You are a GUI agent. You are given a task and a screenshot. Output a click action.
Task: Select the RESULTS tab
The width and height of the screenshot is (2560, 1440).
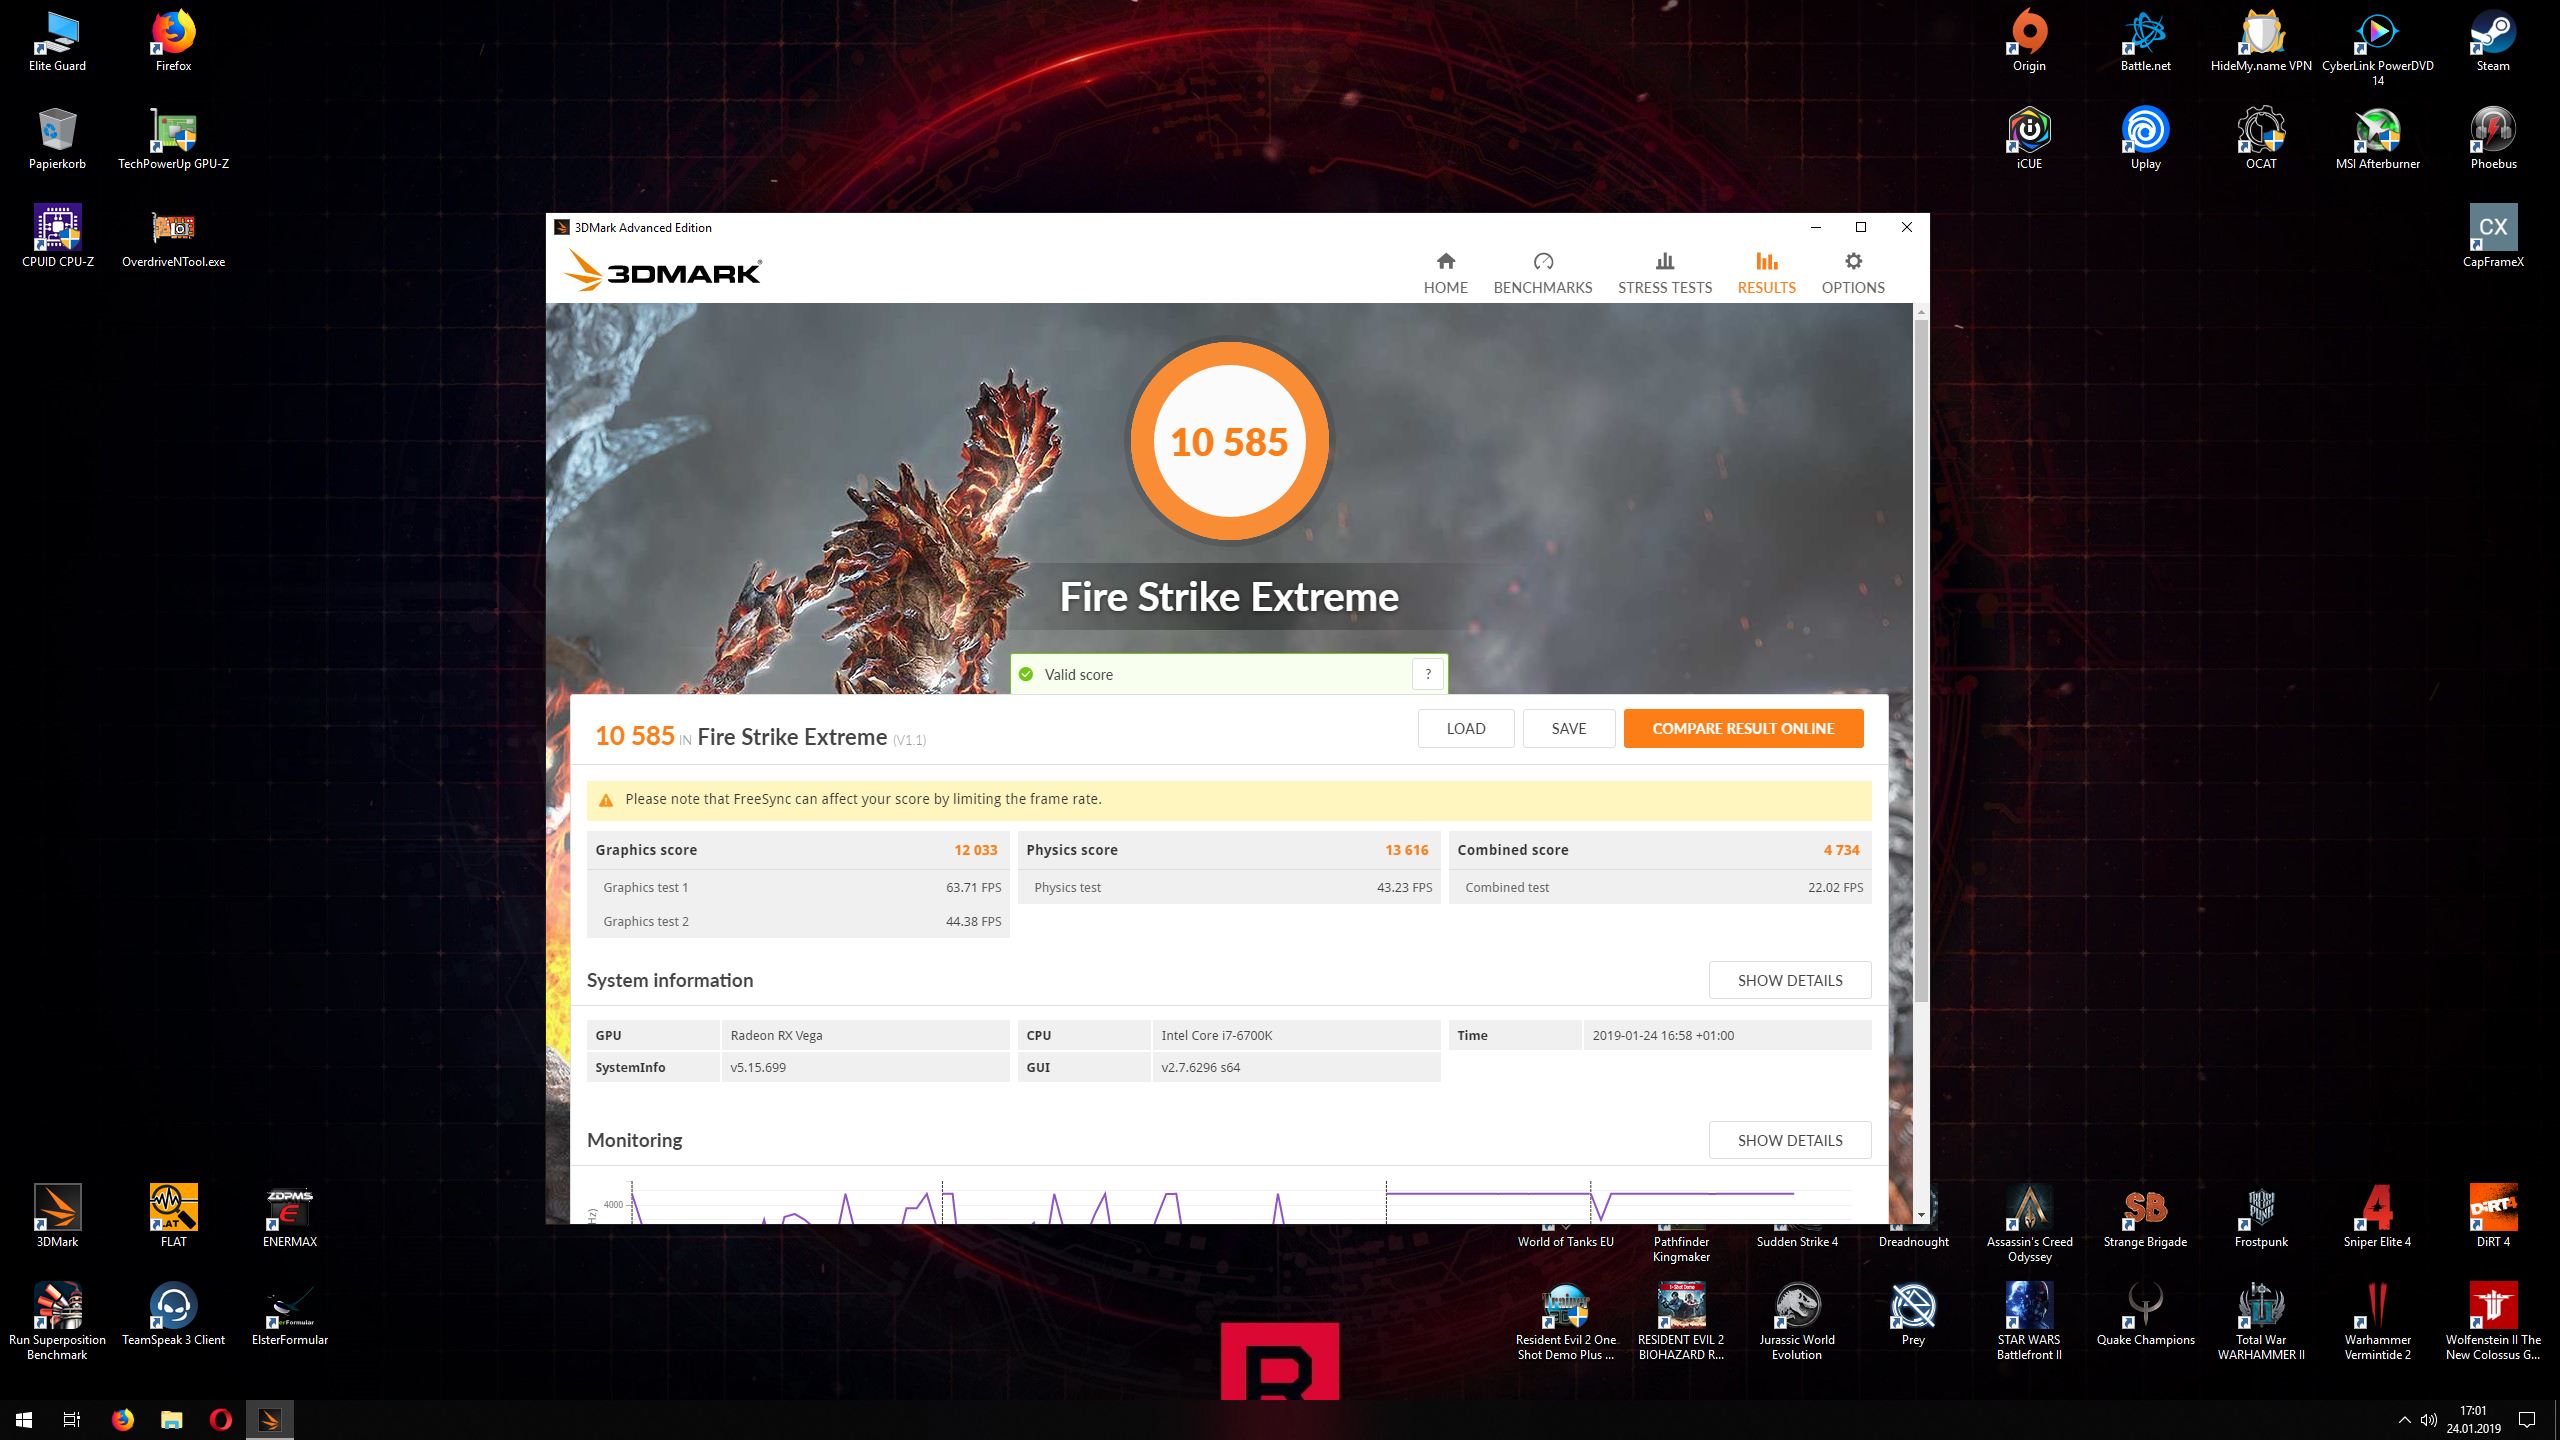[x=1766, y=273]
